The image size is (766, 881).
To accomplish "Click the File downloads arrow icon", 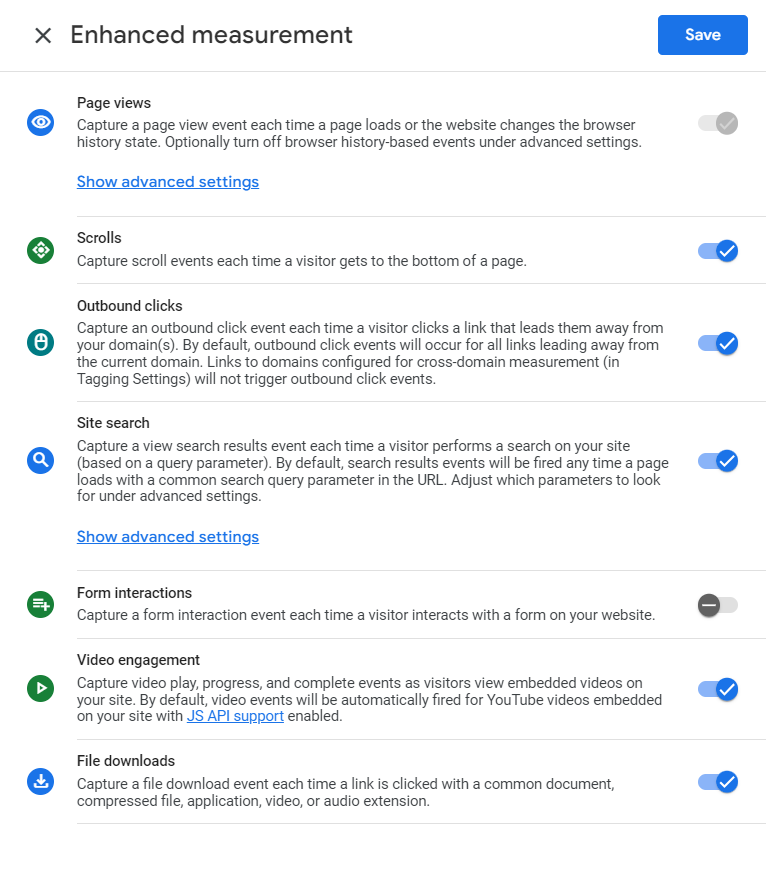I will coord(40,782).
